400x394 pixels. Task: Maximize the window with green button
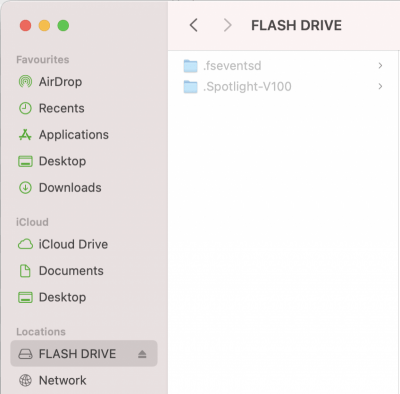(x=63, y=25)
